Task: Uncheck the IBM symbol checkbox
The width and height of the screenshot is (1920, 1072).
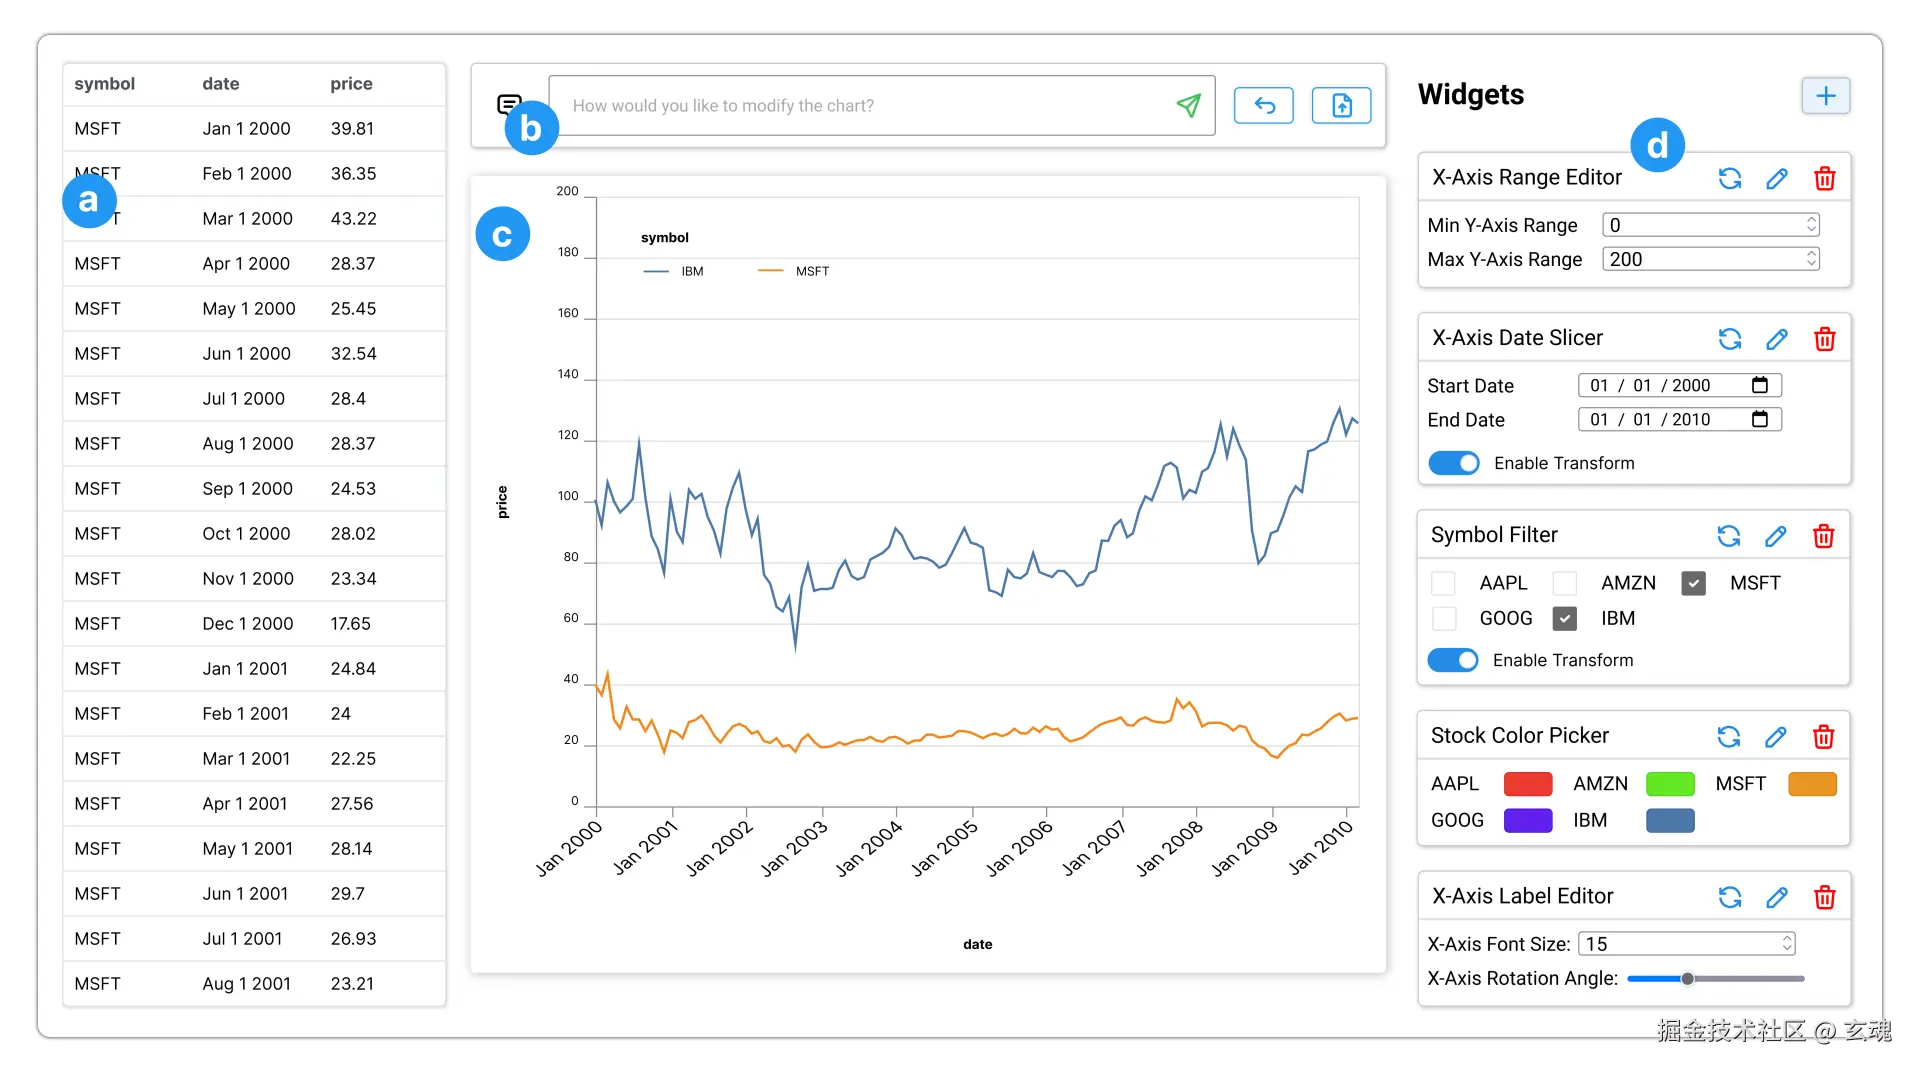Action: point(1565,618)
